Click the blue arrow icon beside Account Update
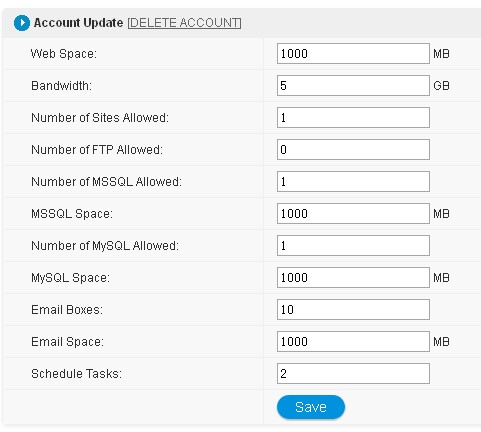 (x=22, y=23)
